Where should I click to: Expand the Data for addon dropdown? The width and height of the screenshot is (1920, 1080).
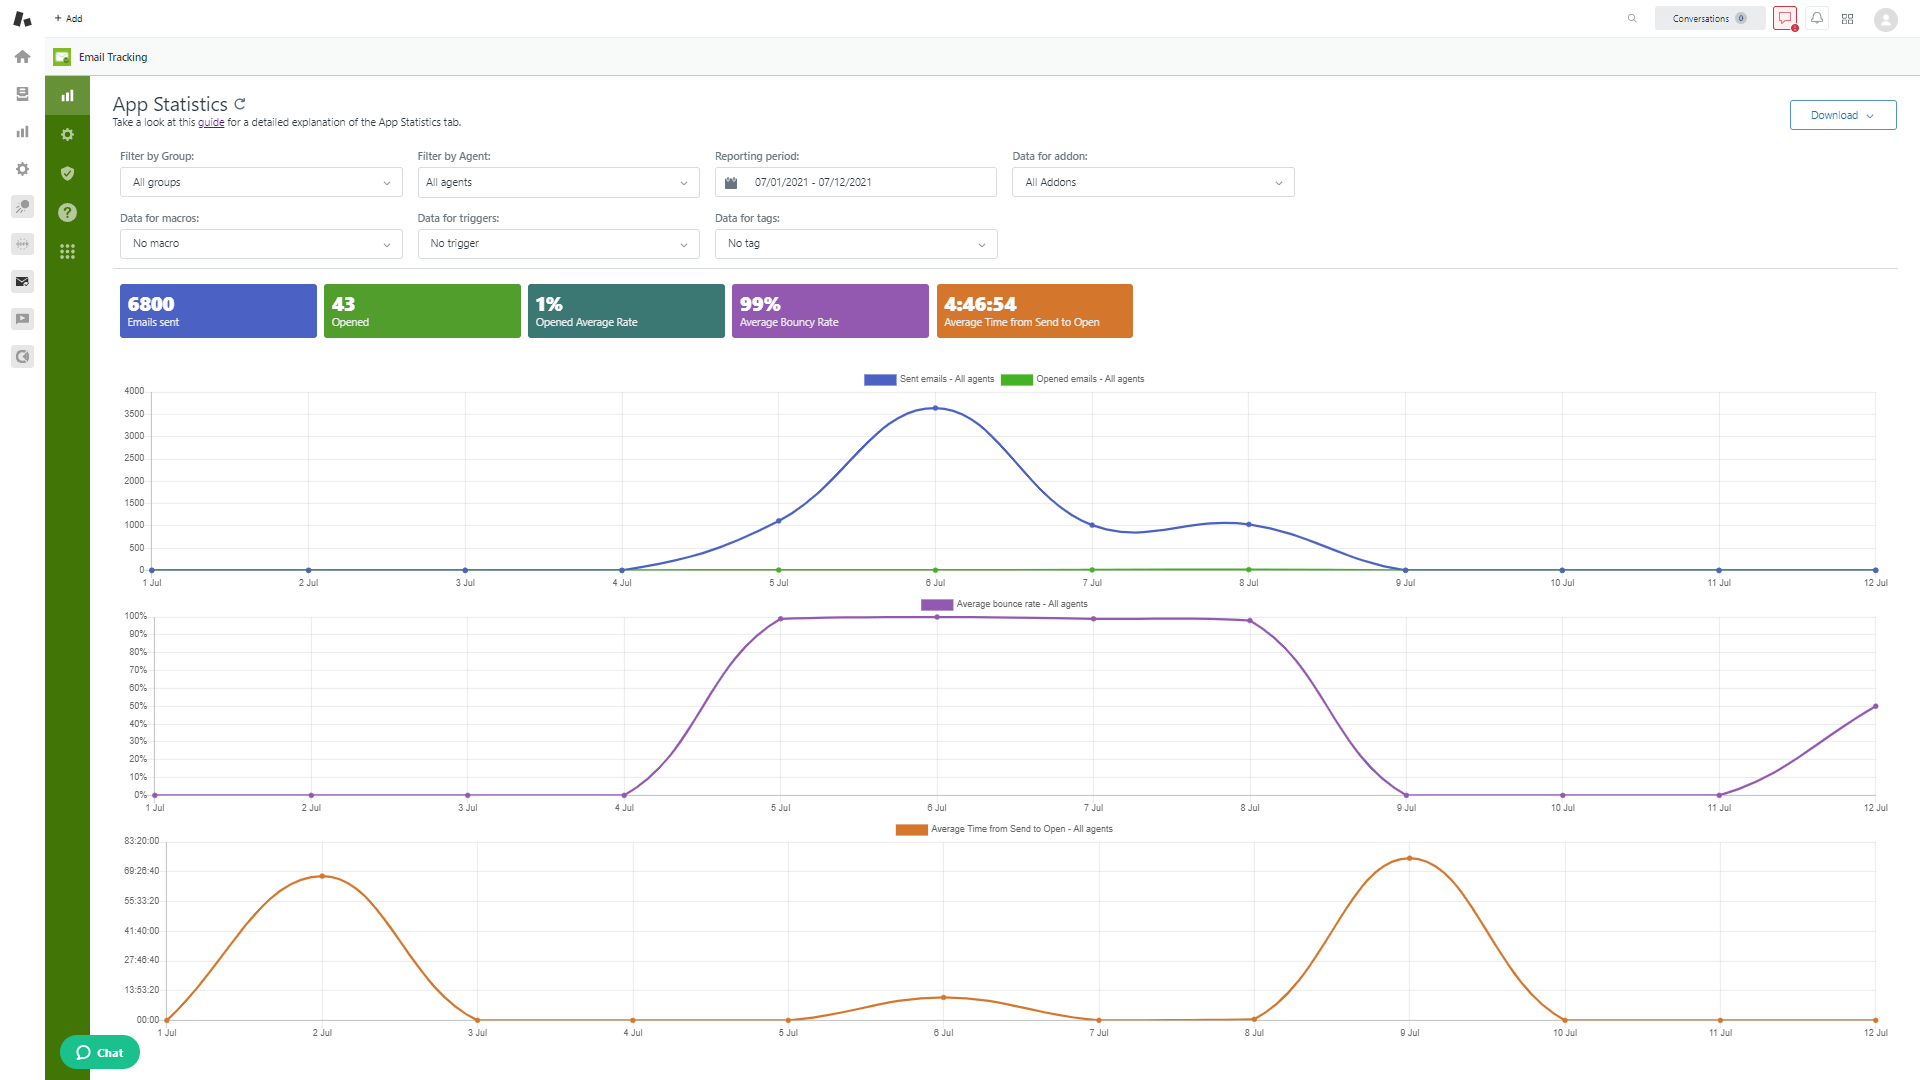click(1152, 182)
